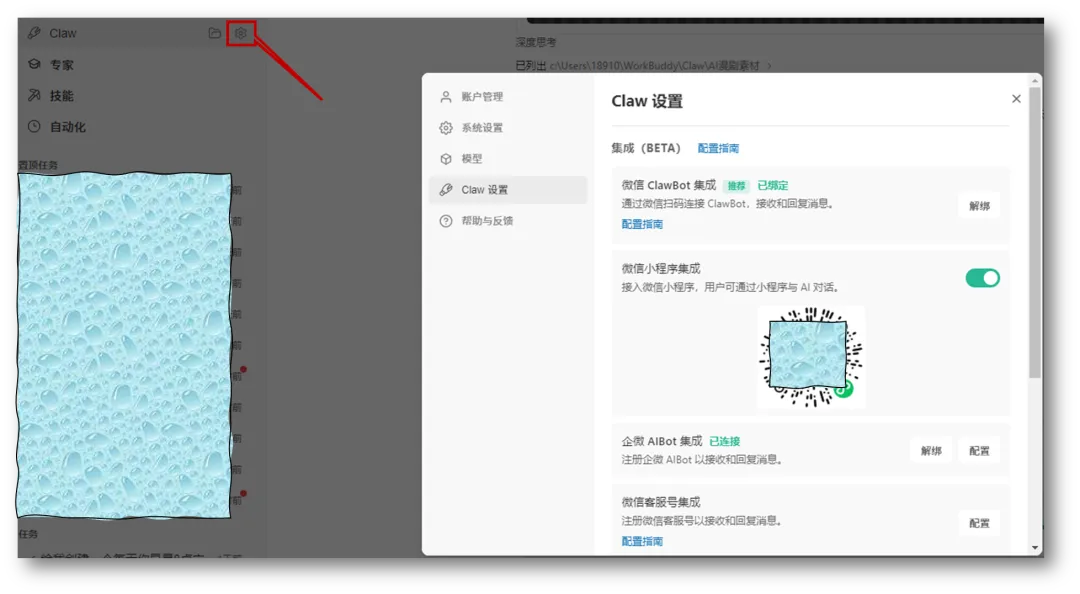Click the 微信小程序集成 title
Viewport: 1080px width, 594px height.
[661, 268]
